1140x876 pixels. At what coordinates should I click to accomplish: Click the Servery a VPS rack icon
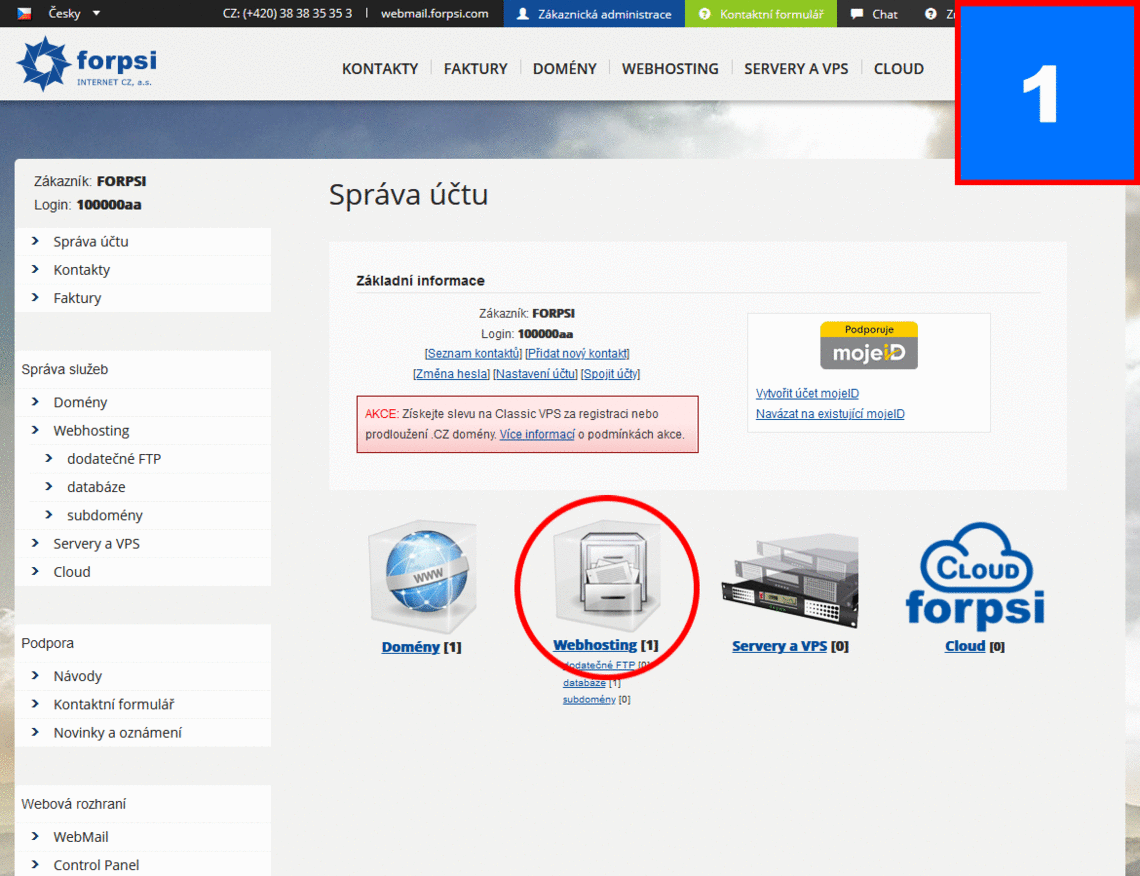tap(790, 580)
